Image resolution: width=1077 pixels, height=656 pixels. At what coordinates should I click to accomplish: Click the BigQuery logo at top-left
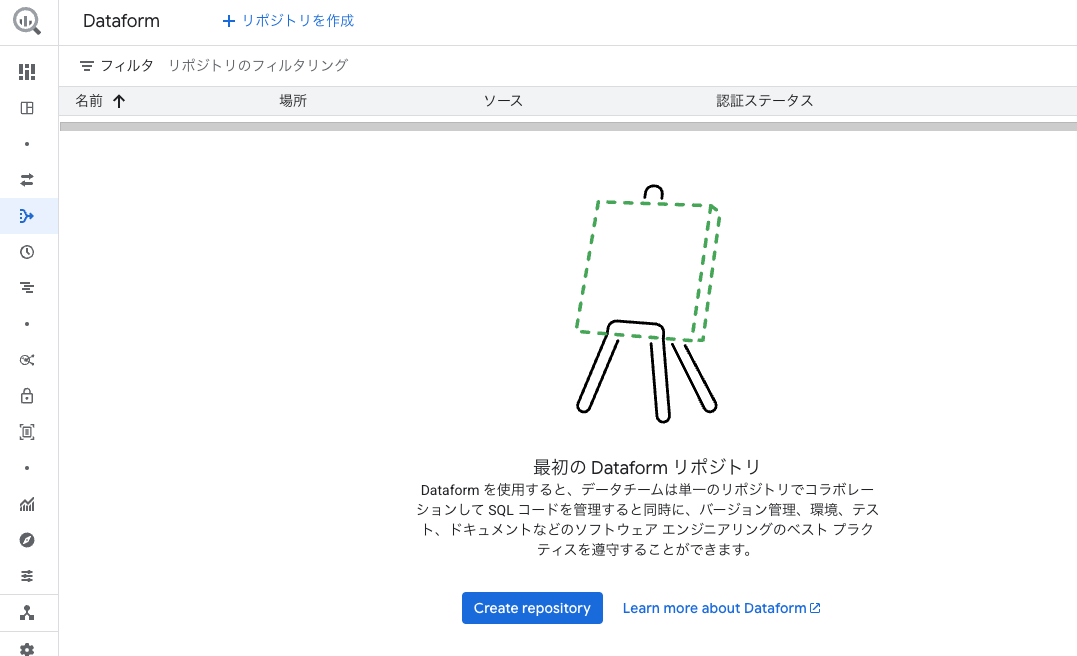(x=27, y=20)
